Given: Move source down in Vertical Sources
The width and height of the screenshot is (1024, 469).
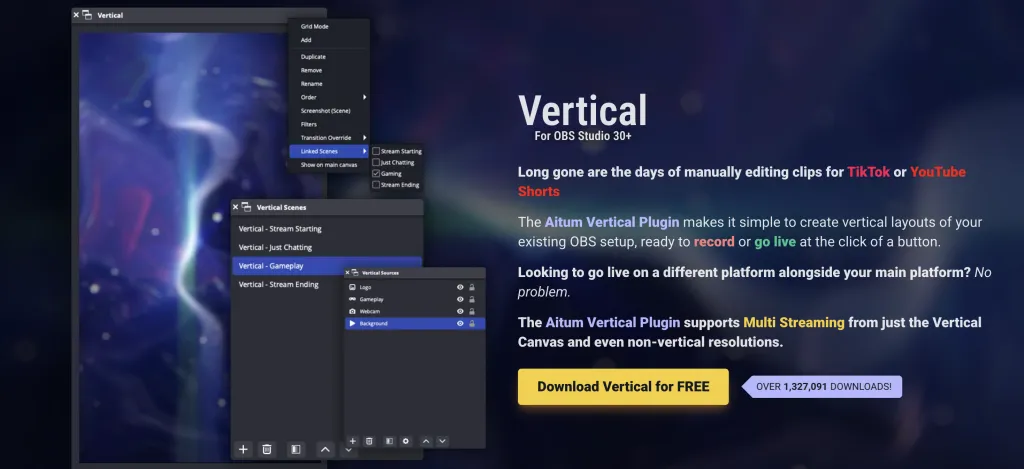Looking at the screenshot, I should pos(442,441).
